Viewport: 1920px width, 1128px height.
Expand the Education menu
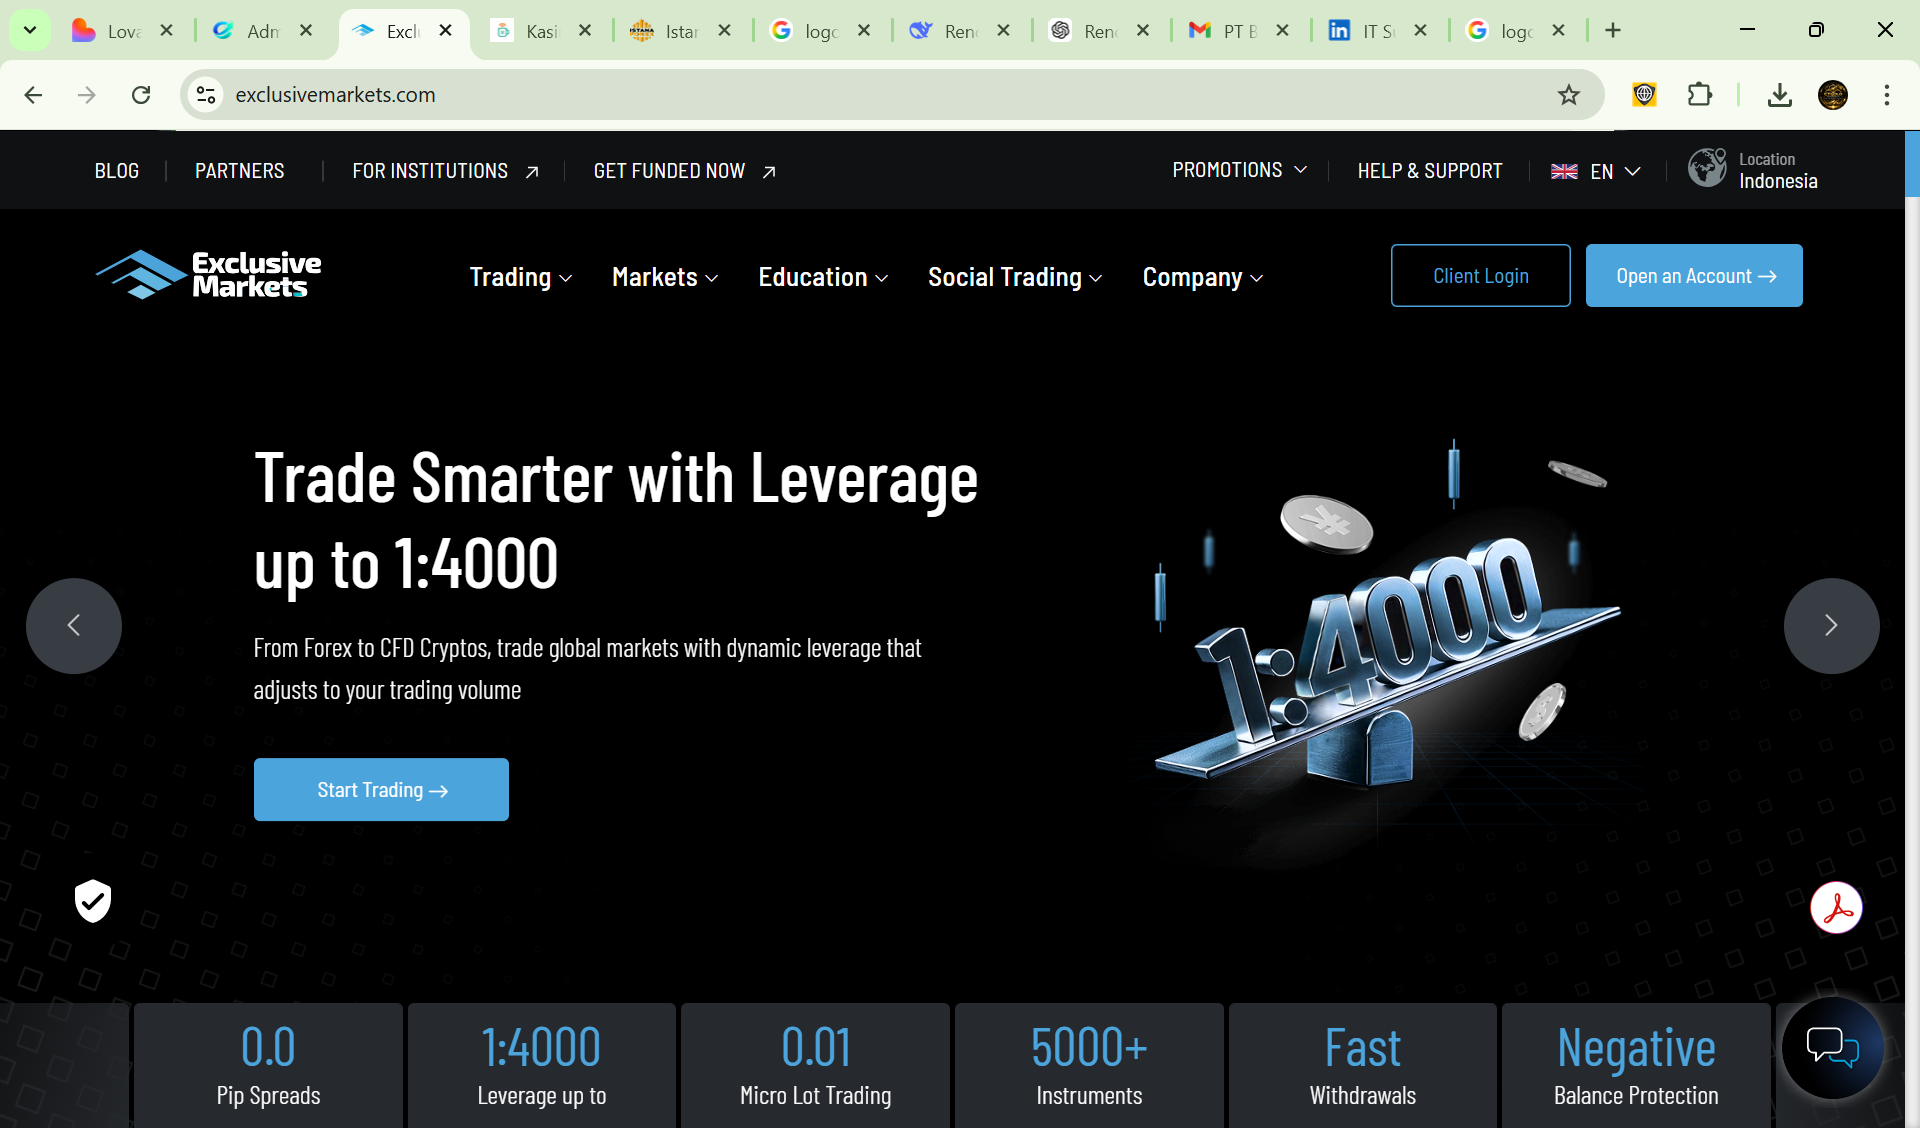[x=823, y=277]
